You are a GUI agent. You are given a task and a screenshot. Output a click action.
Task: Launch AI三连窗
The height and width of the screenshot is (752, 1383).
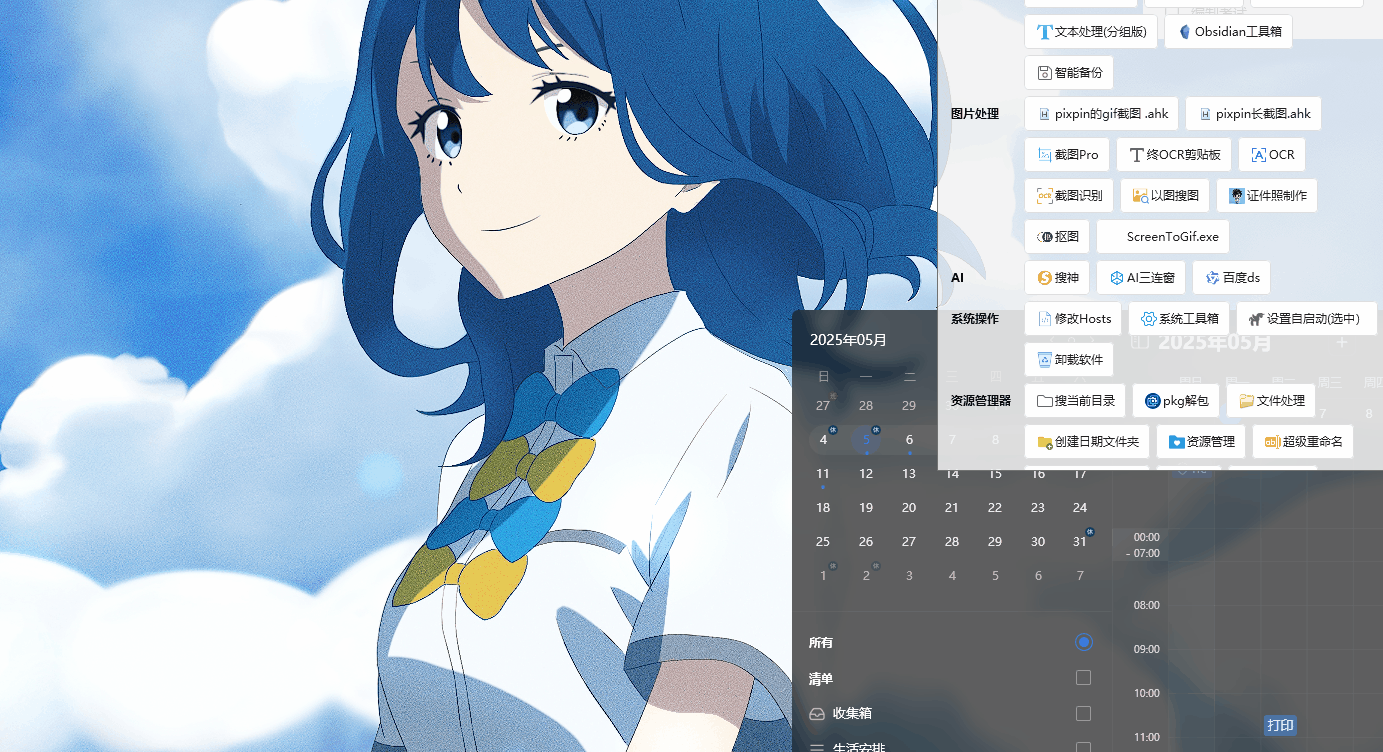pyautogui.click(x=1141, y=278)
